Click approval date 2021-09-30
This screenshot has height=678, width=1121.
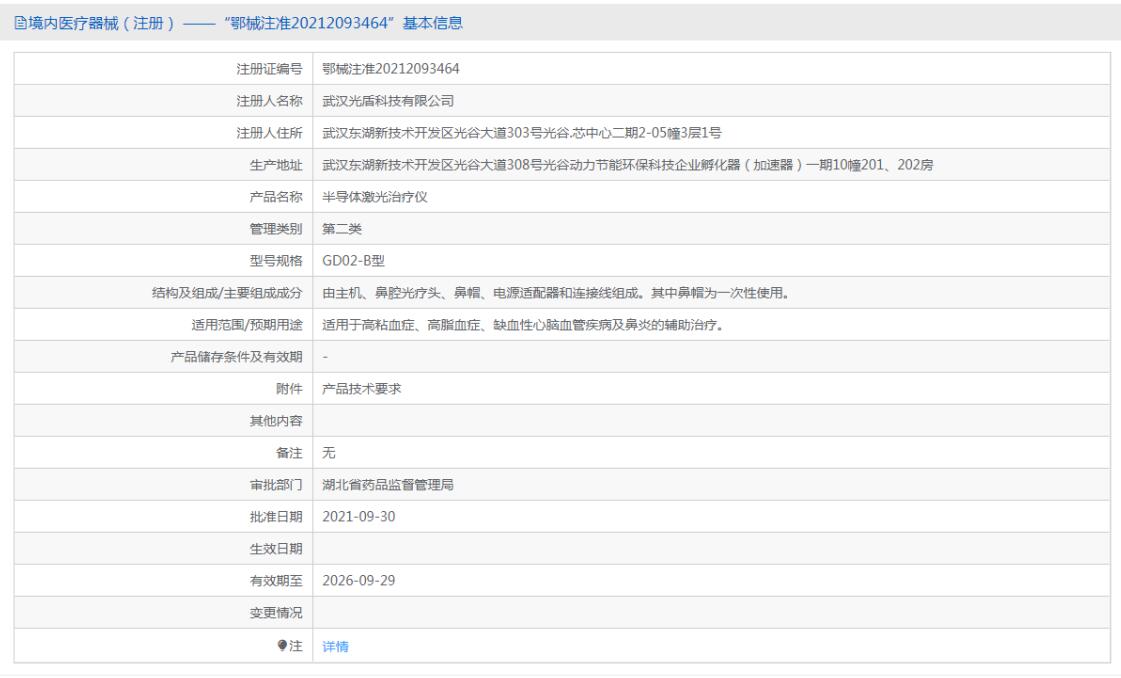[x=359, y=516]
